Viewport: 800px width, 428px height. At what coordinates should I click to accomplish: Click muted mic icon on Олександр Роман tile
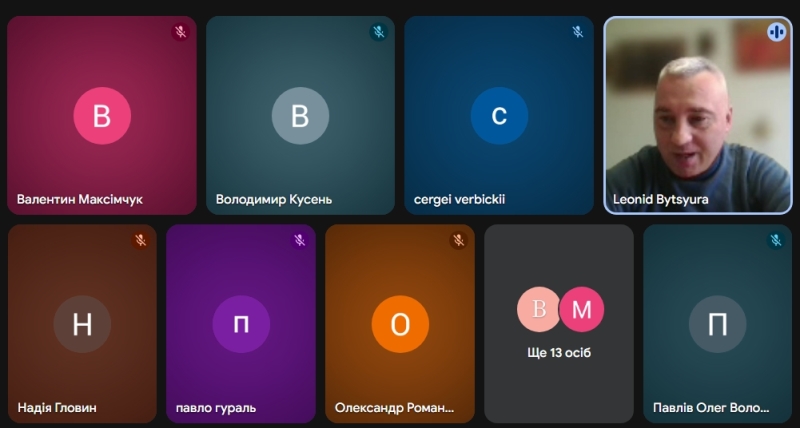pyautogui.click(x=458, y=240)
